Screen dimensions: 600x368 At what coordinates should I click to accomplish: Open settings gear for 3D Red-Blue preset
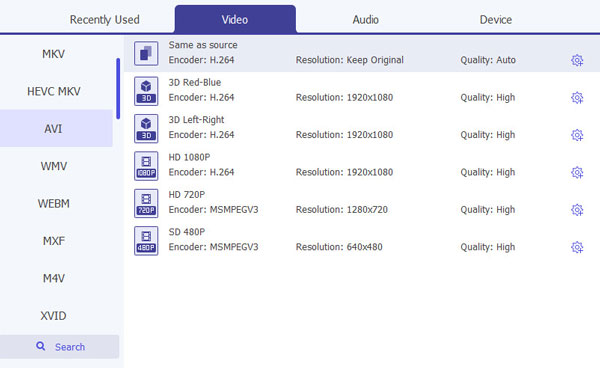click(x=577, y=98)
